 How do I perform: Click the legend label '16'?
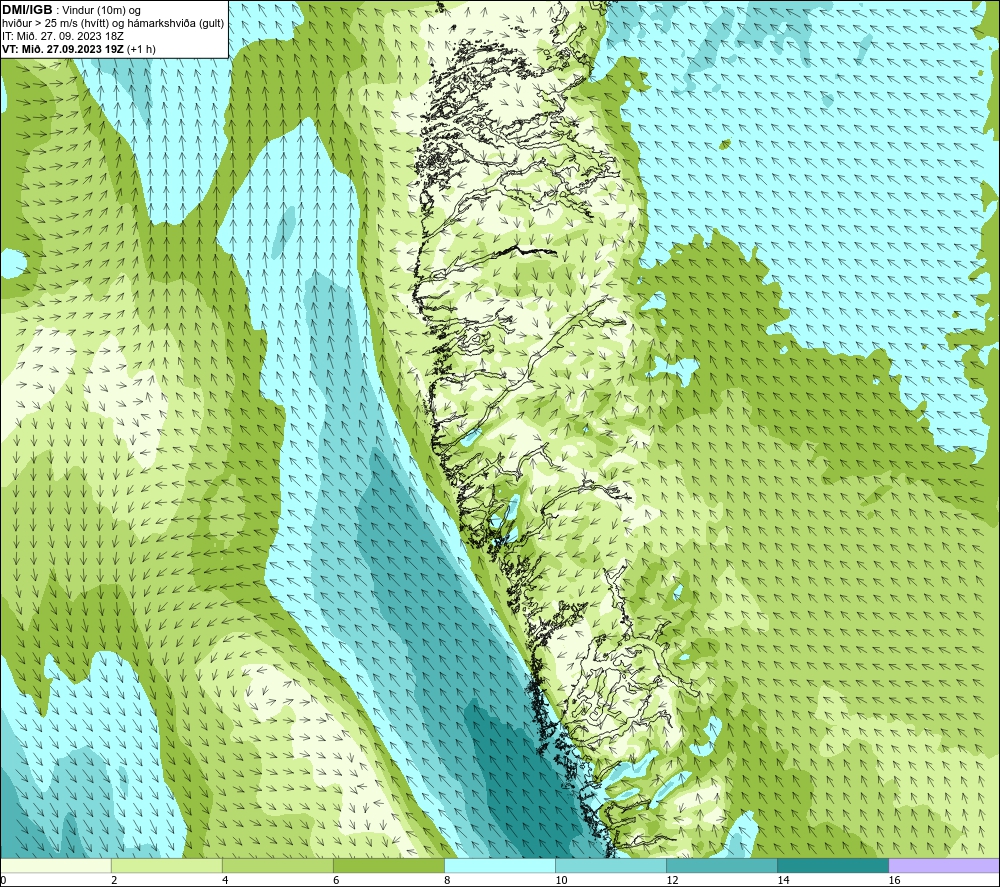click(x=893, y=880)
